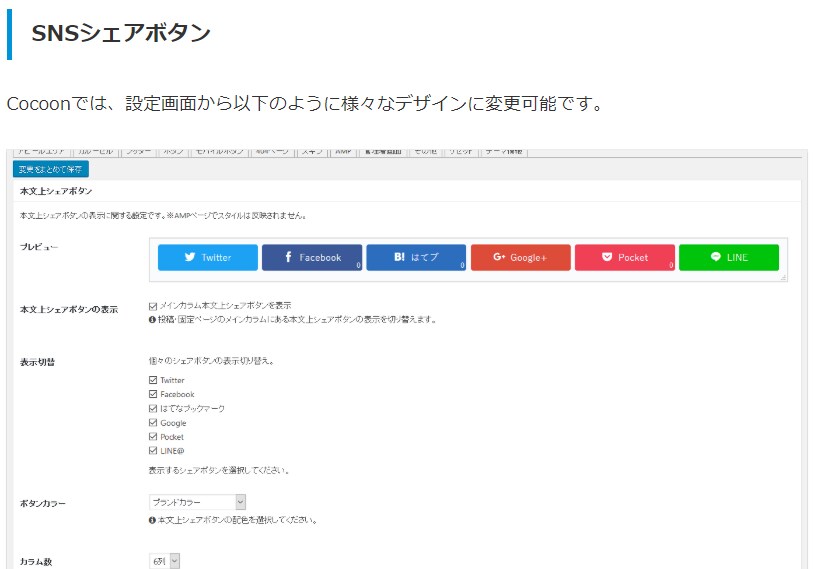This screenshot has width=815, height=569.
Task: Uncheck the Facebook display checkbox
Action: tap(153, 394)
